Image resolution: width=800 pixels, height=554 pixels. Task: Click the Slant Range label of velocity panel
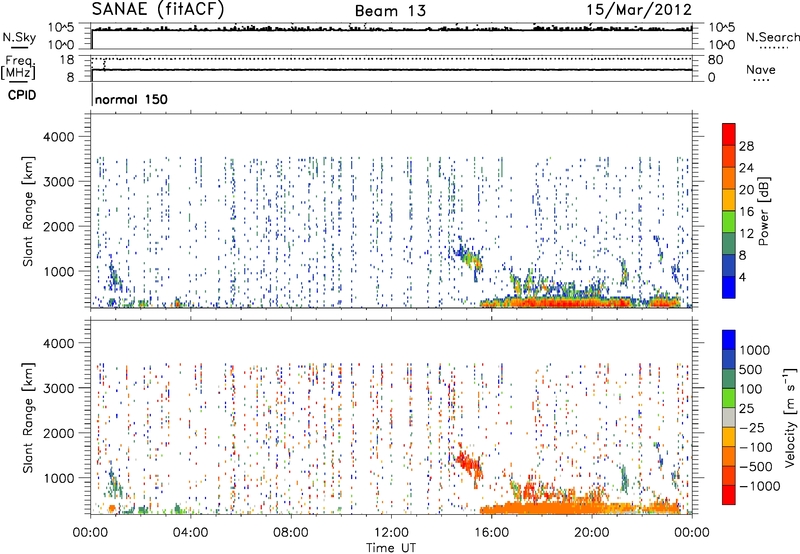click(x=28, y=418)
